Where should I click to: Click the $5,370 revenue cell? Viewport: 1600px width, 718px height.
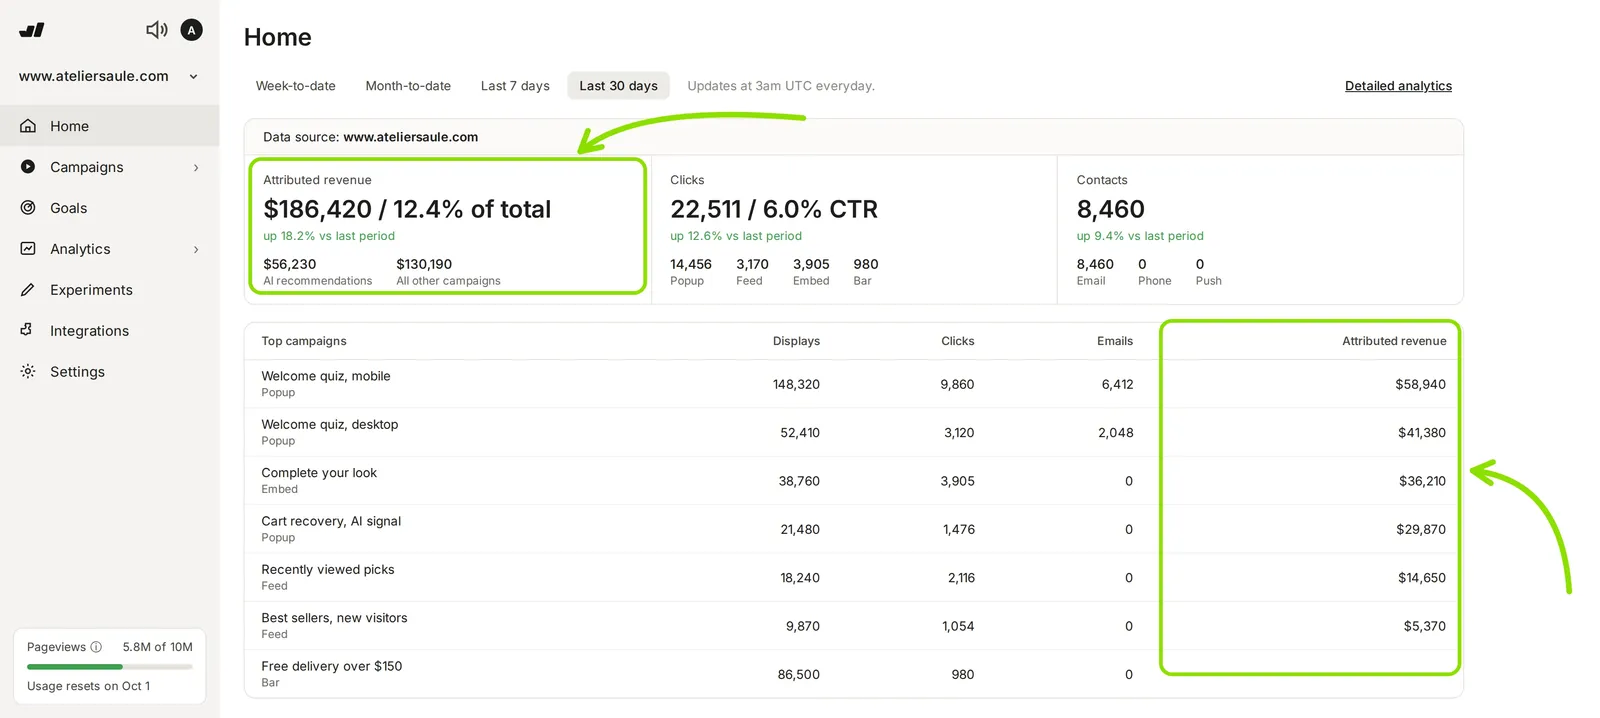pyautogui.click(x=1424, y=626)
